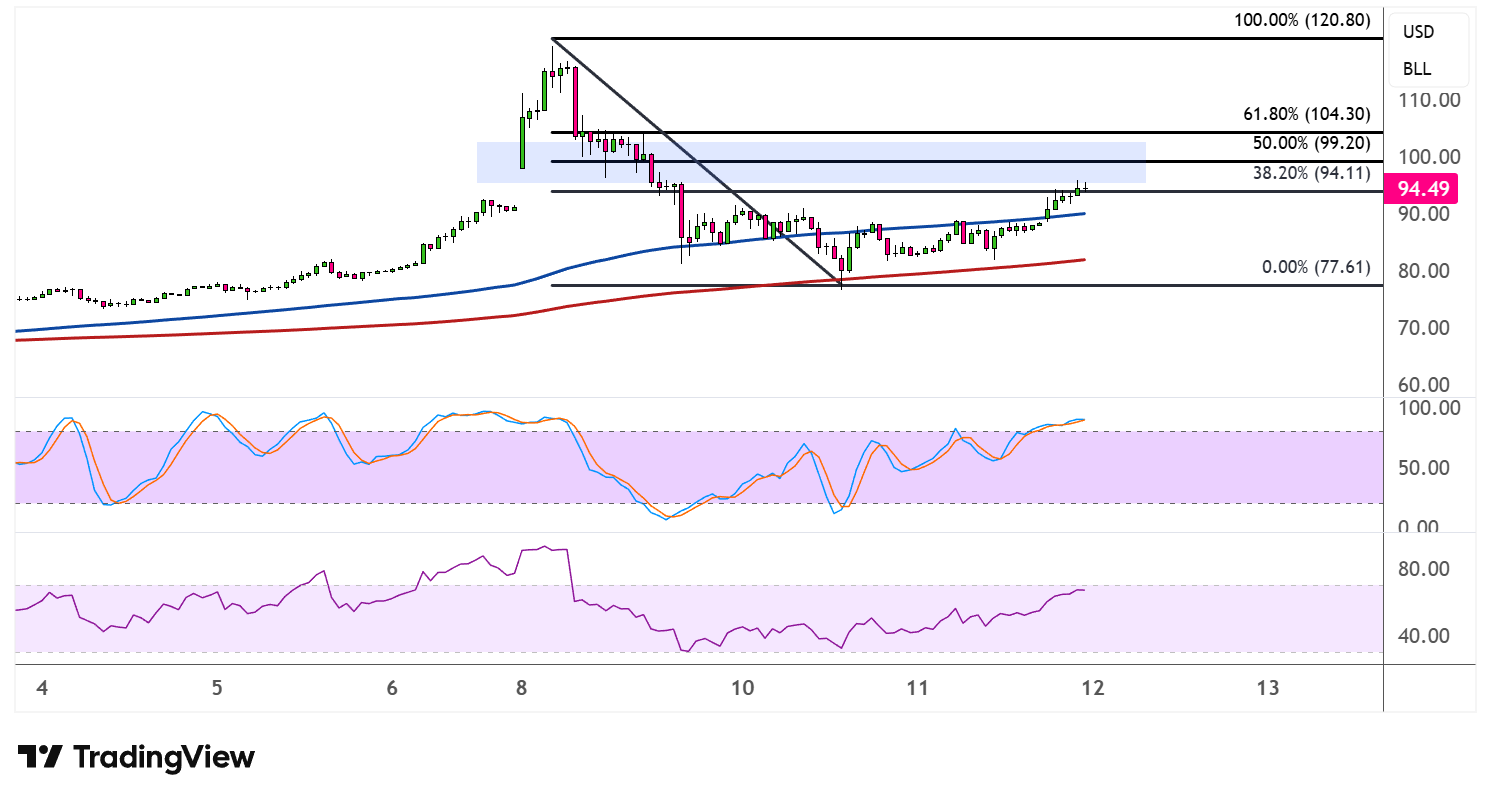1491x802 pixels.
Task: Click the TradingView brand text
Action: [165, 757]
